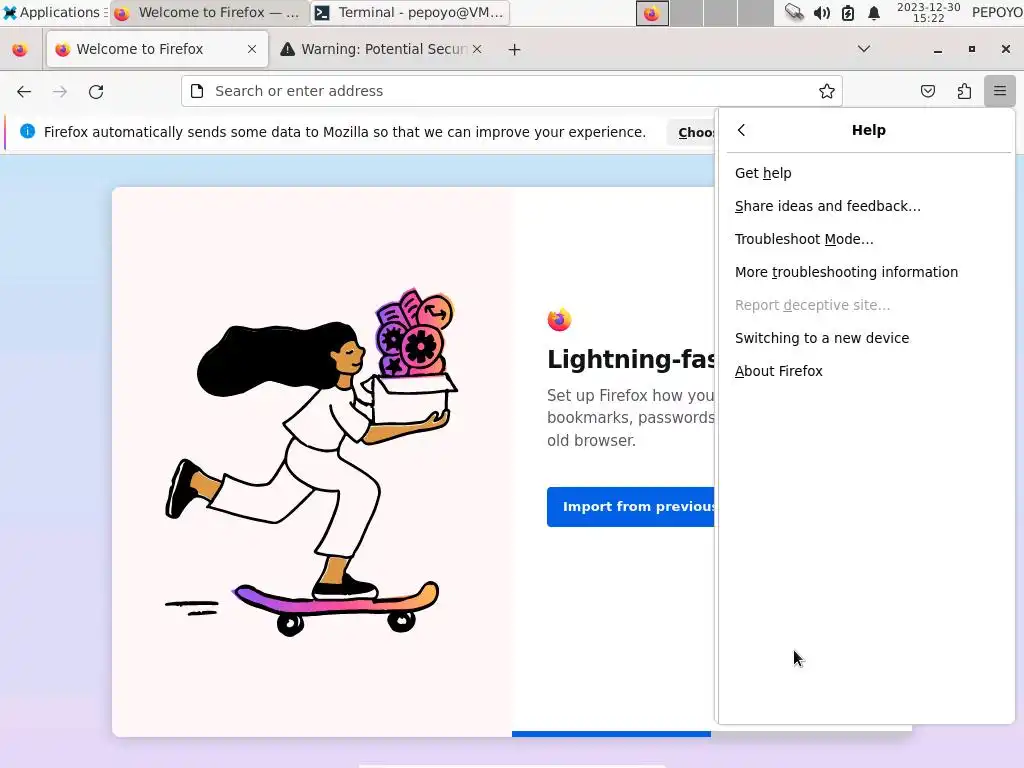Image resolution: width=1024 pixels, height=768 pixels.
Task: Click the date and time clock
Action: click(929, 12)
